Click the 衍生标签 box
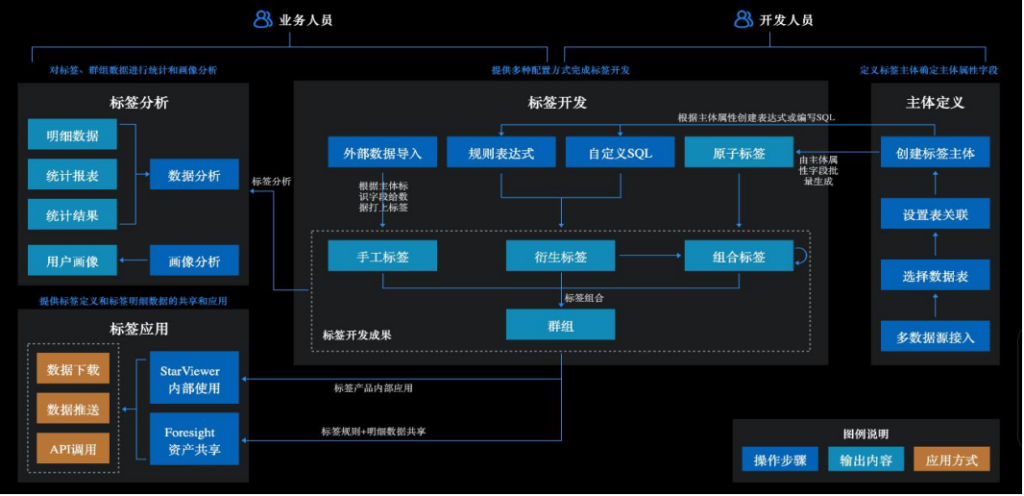This screenshot has width=1024, height=496. pyautogui.click(x=561, y=256)
